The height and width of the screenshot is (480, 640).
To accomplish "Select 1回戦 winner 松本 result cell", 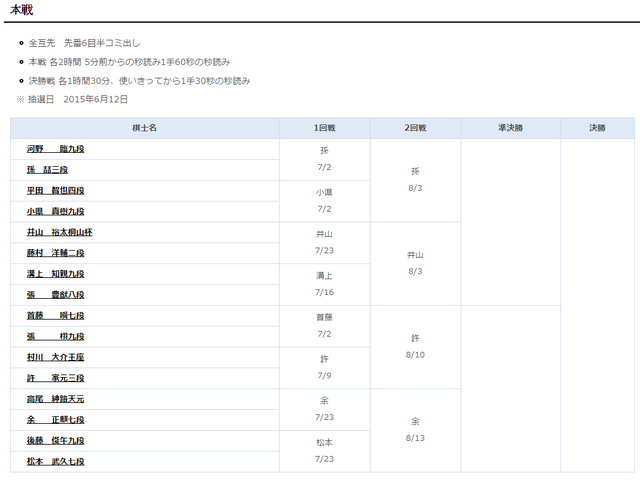I will point(324,451).
